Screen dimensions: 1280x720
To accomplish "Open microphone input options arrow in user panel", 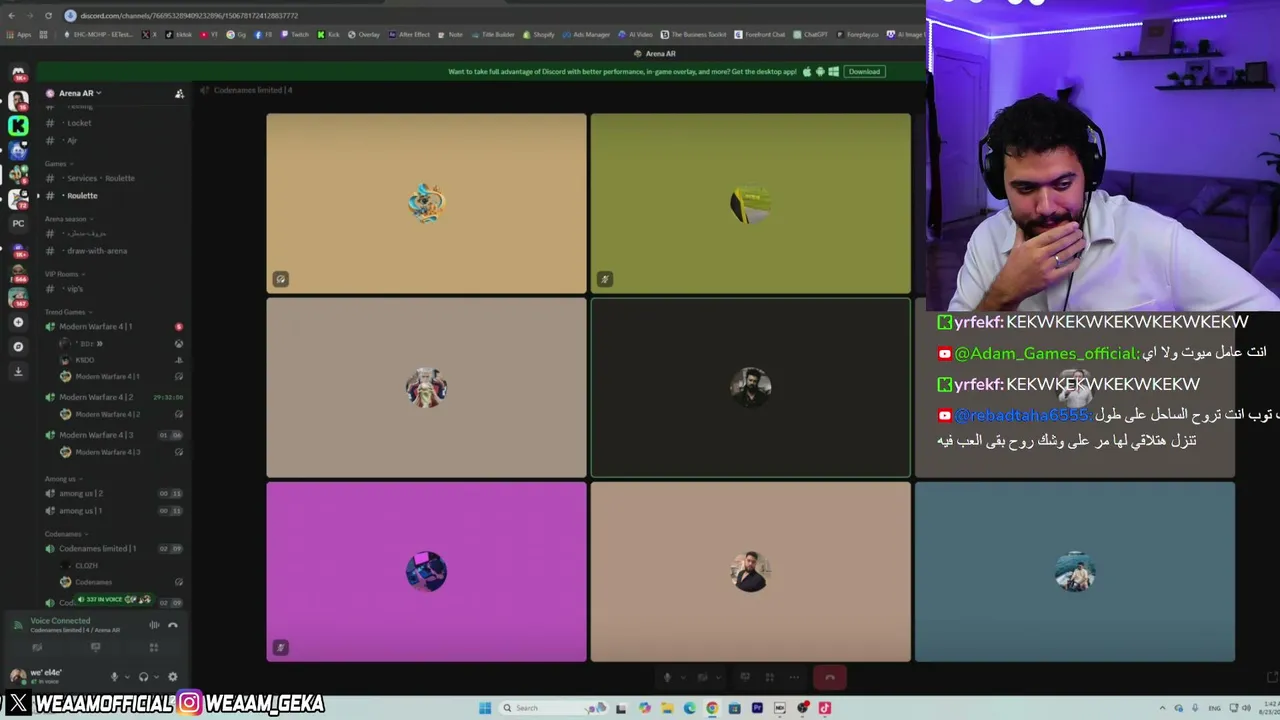I will tap(126, 677).
